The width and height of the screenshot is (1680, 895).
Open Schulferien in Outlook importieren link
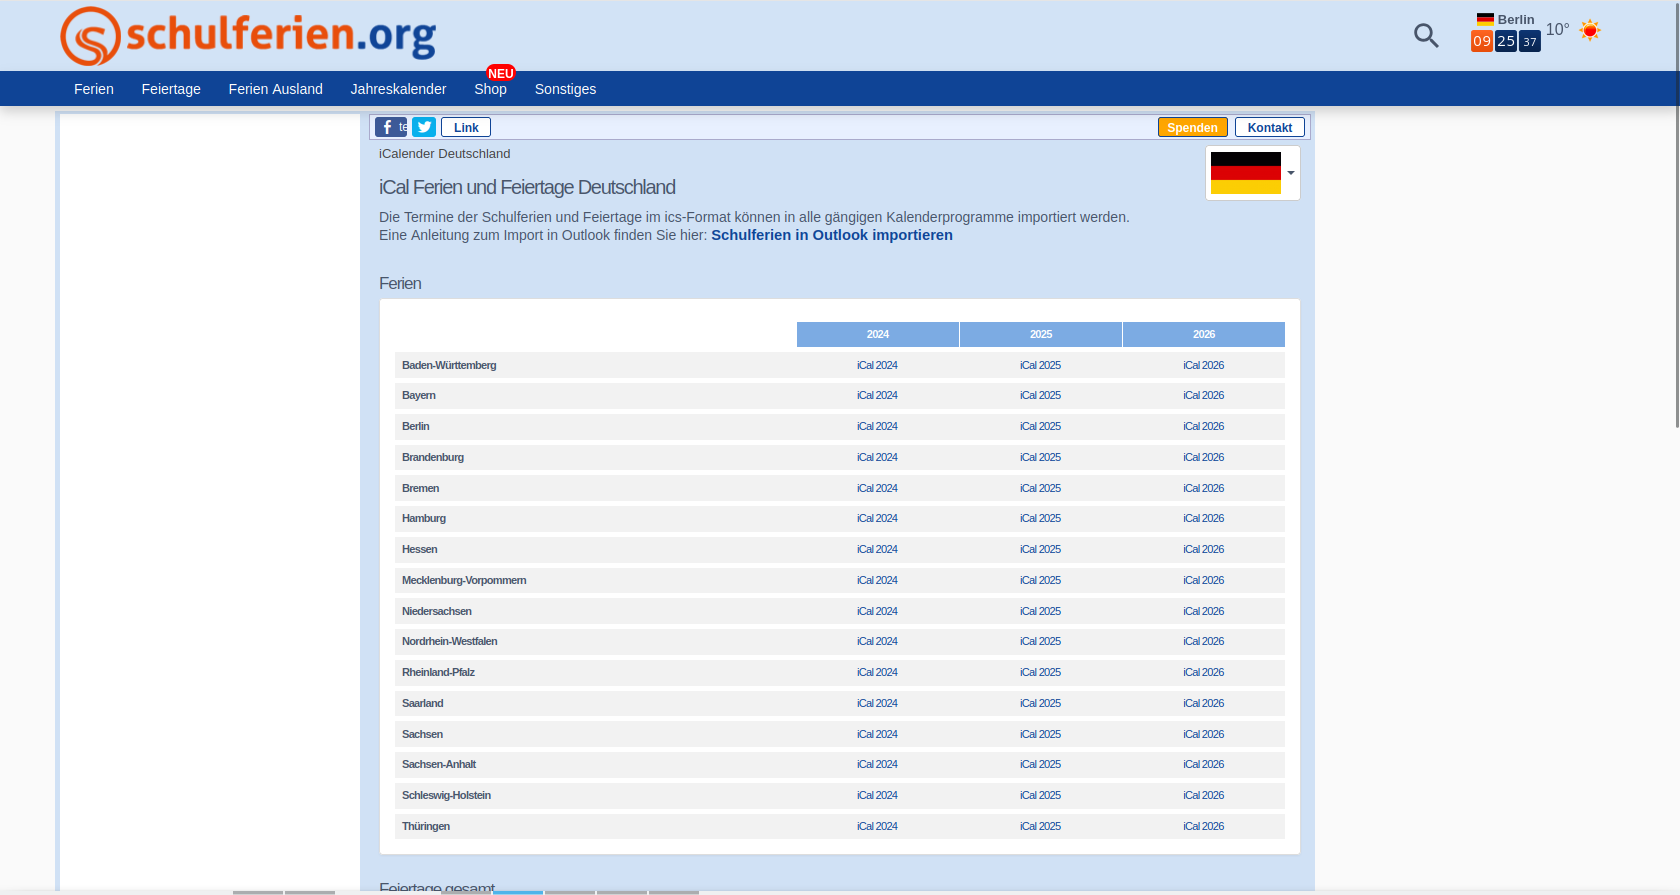(831, 235)
